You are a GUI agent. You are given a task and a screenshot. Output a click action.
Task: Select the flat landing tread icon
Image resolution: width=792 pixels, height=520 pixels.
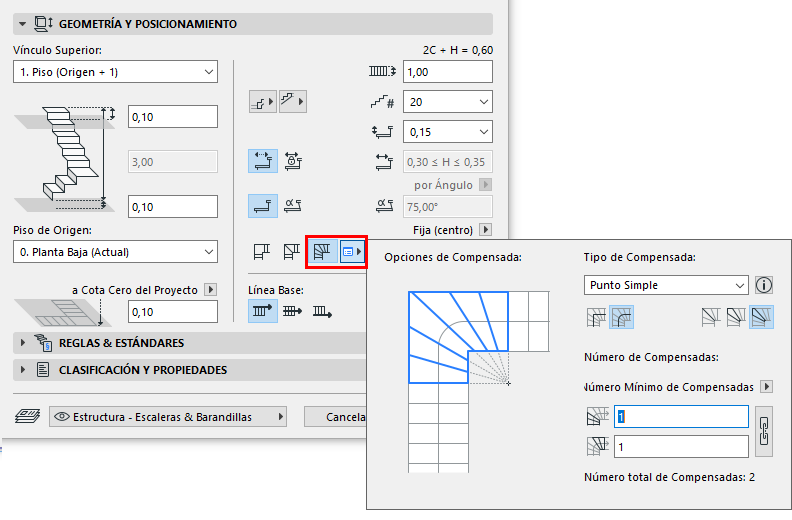pos(263,206)
